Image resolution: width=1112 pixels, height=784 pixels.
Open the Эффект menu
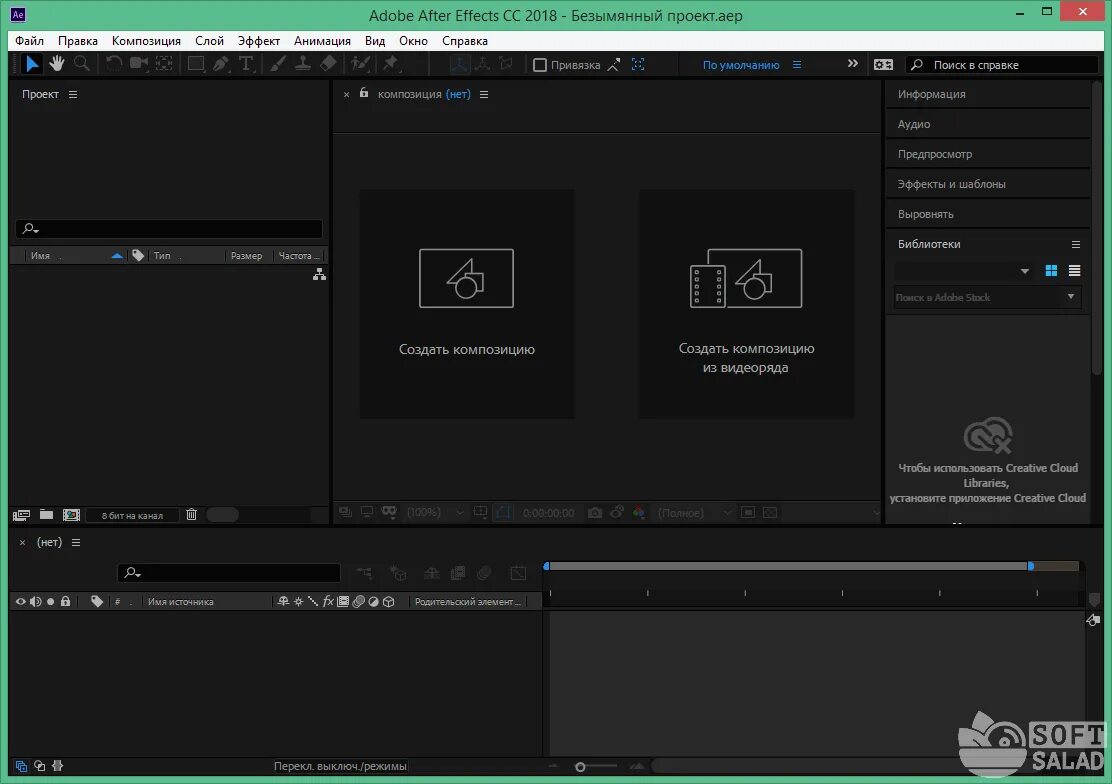pos(259,41)
